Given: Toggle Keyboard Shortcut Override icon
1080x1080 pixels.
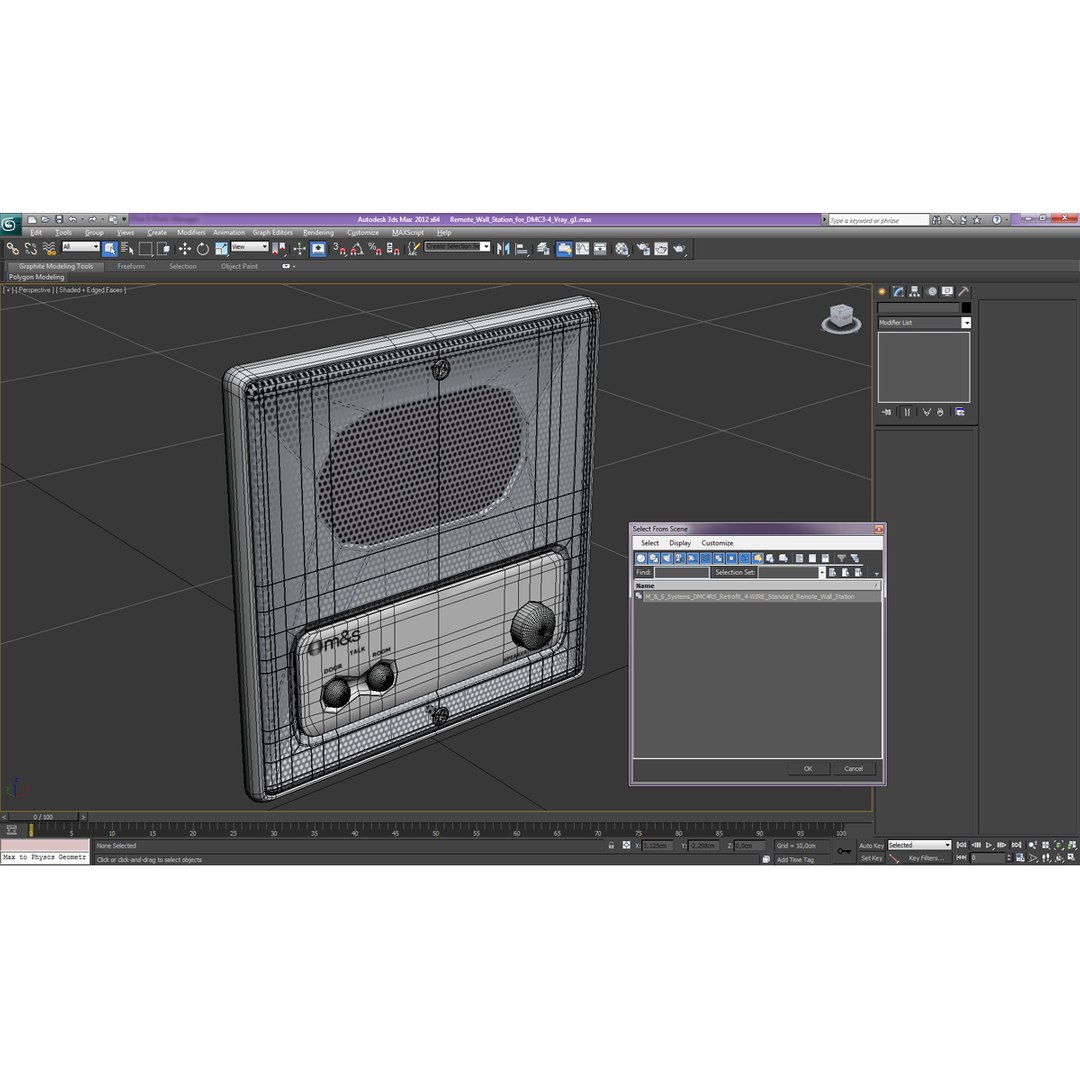Looking at the screenshot, I should pyautogui.click(x=318, y=249).
